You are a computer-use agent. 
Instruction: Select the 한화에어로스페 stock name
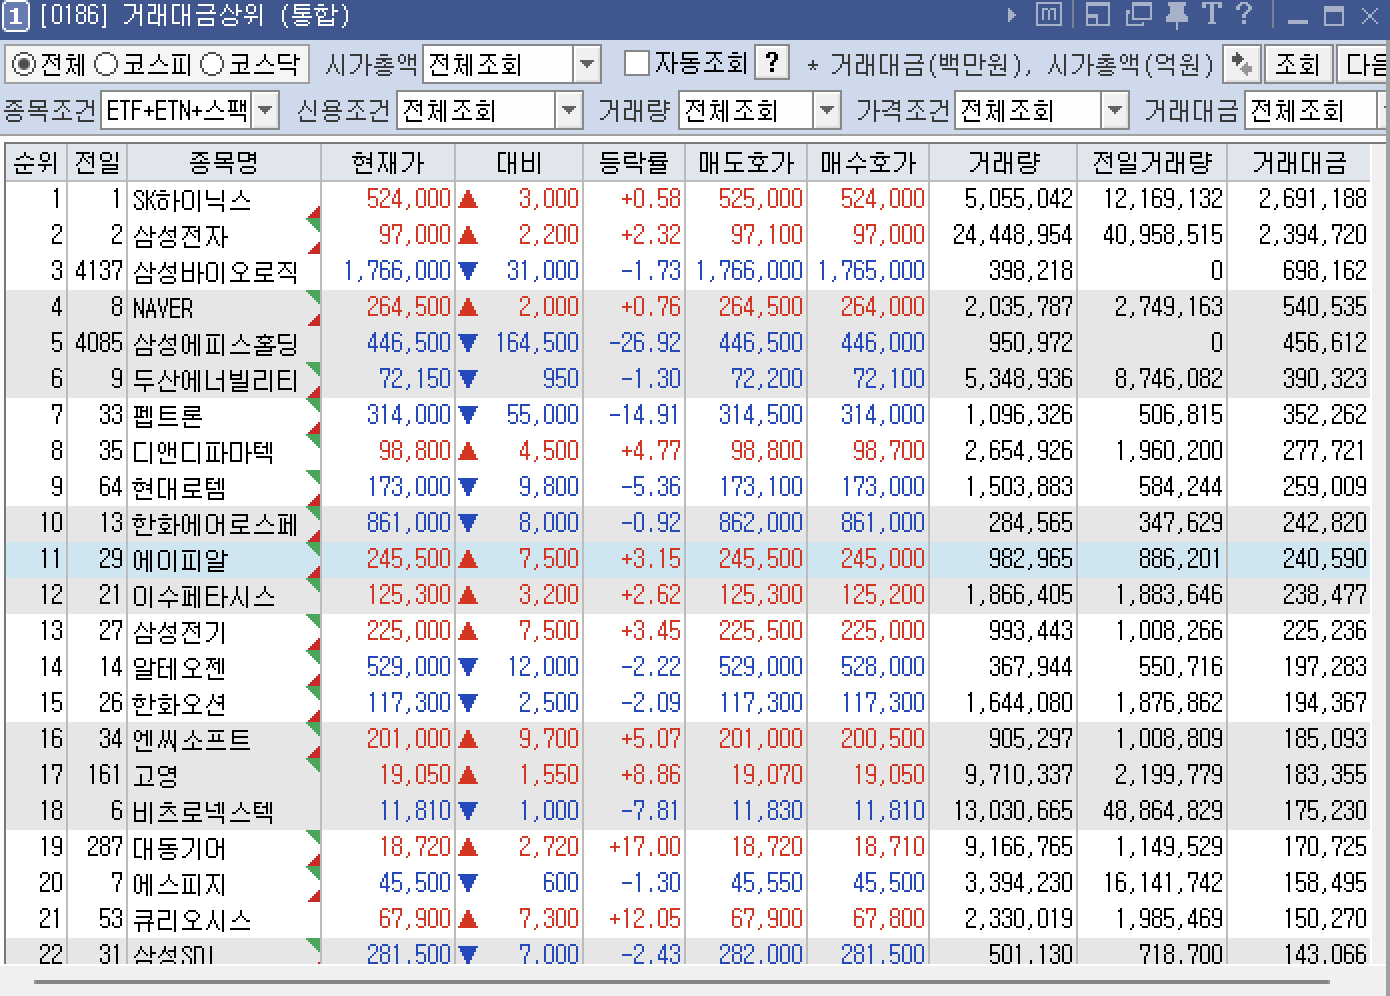(215, 524)
